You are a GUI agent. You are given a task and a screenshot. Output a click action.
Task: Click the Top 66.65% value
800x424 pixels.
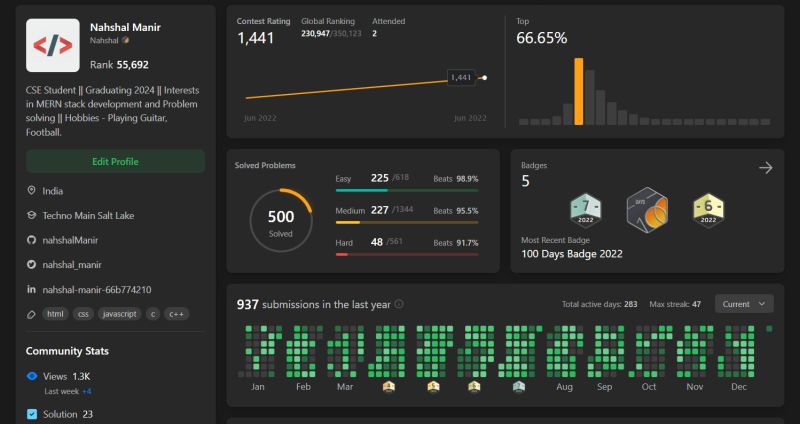[541, 38]
